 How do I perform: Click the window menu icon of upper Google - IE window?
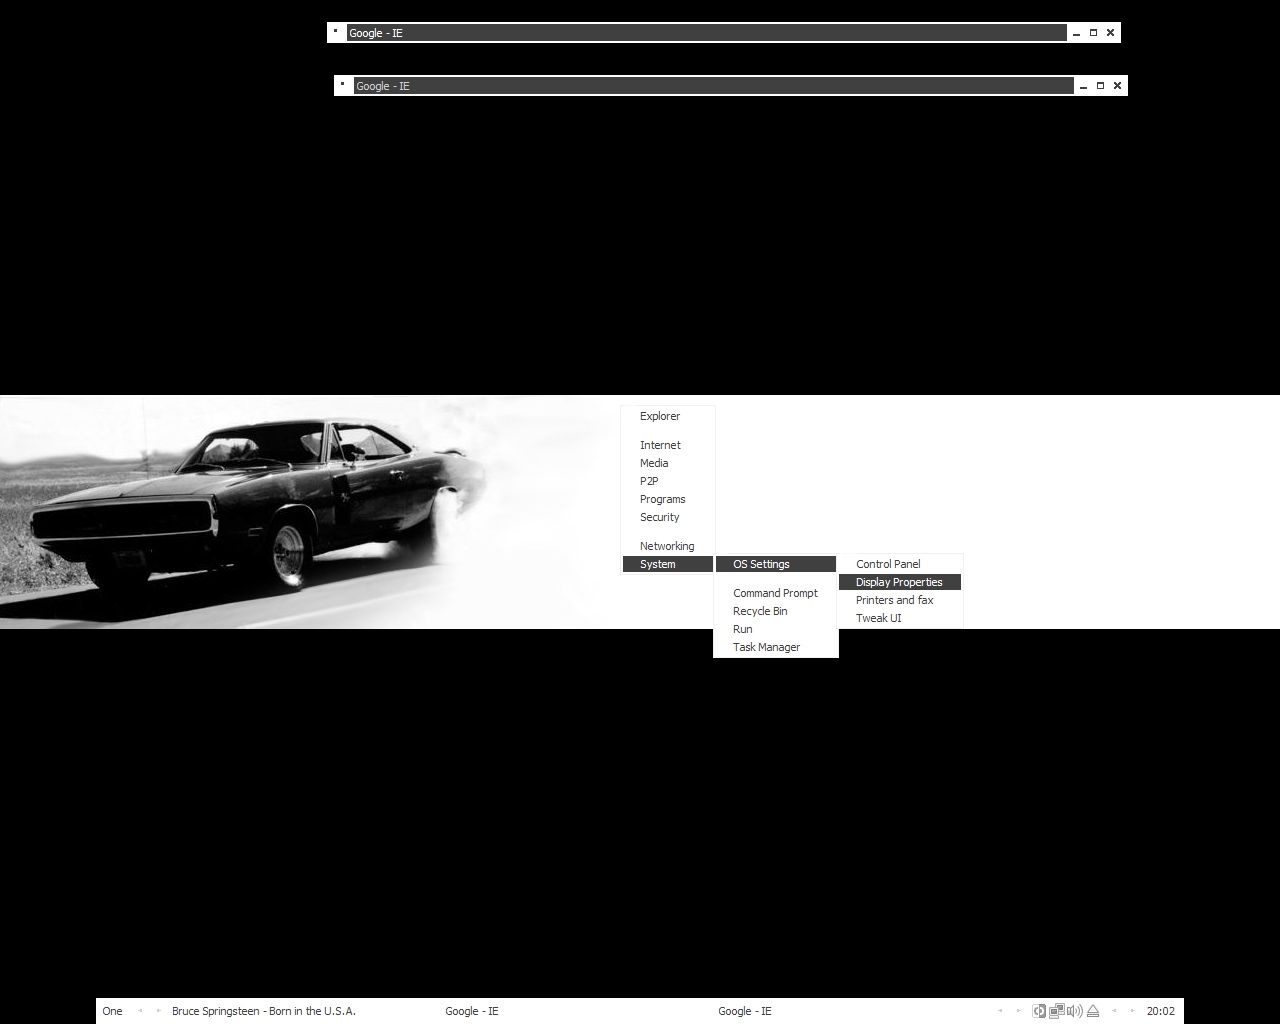(x=336, y=32)
